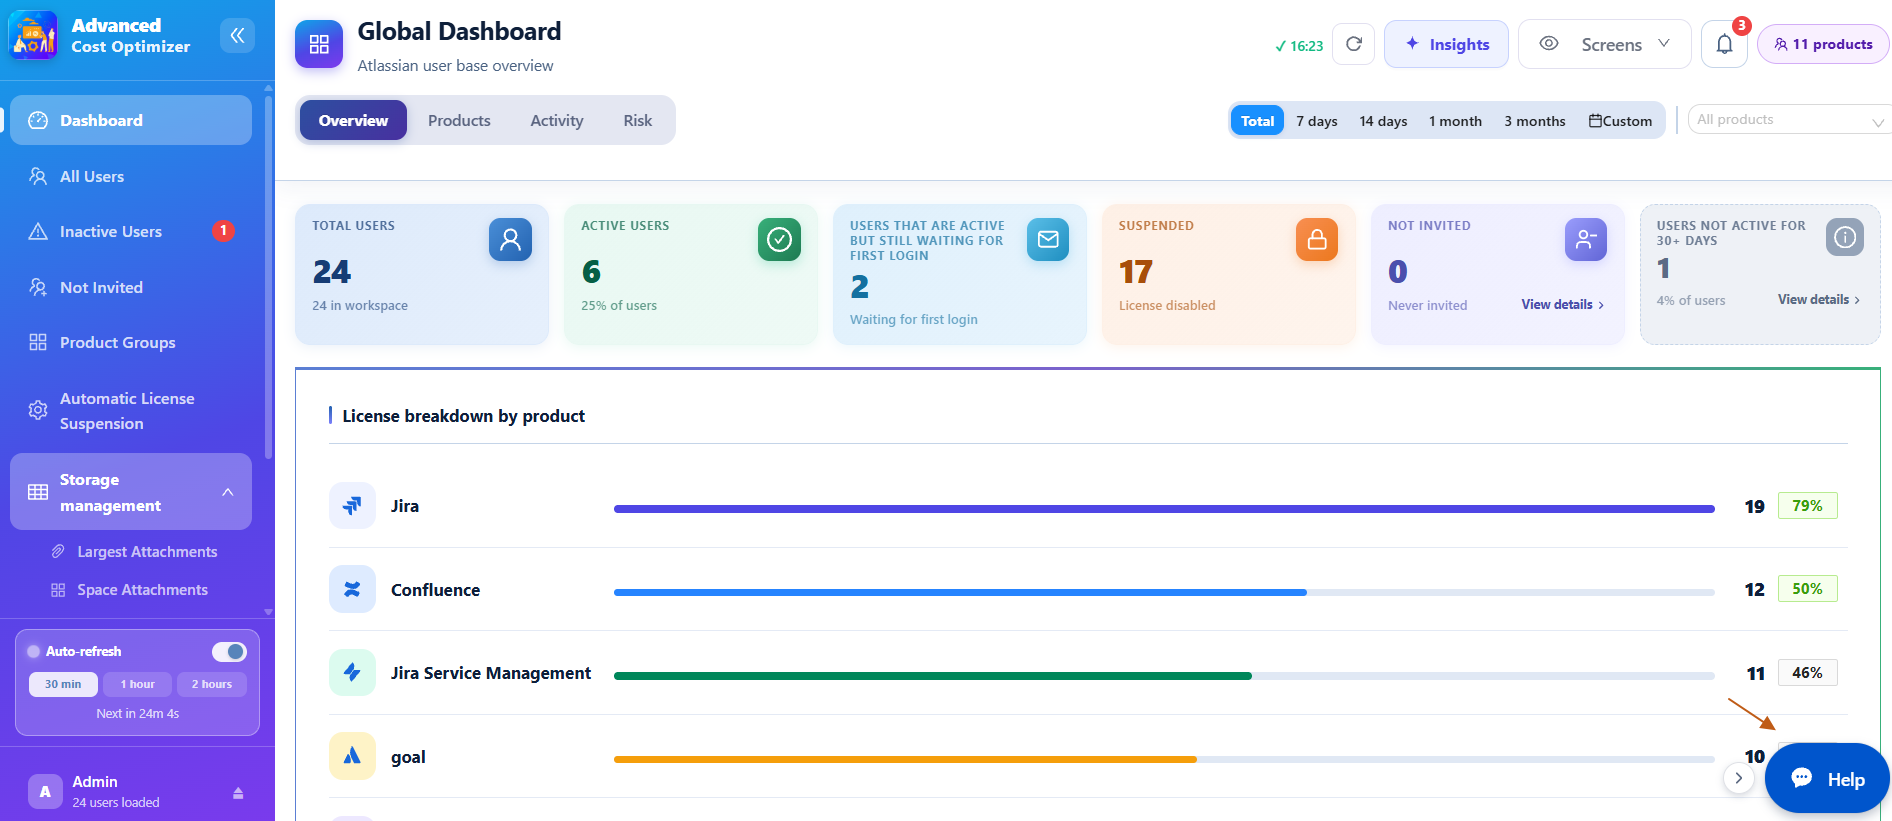Click the Jira product icon
The height and width of the screenshot is (821, 1892).
[352, 506]
